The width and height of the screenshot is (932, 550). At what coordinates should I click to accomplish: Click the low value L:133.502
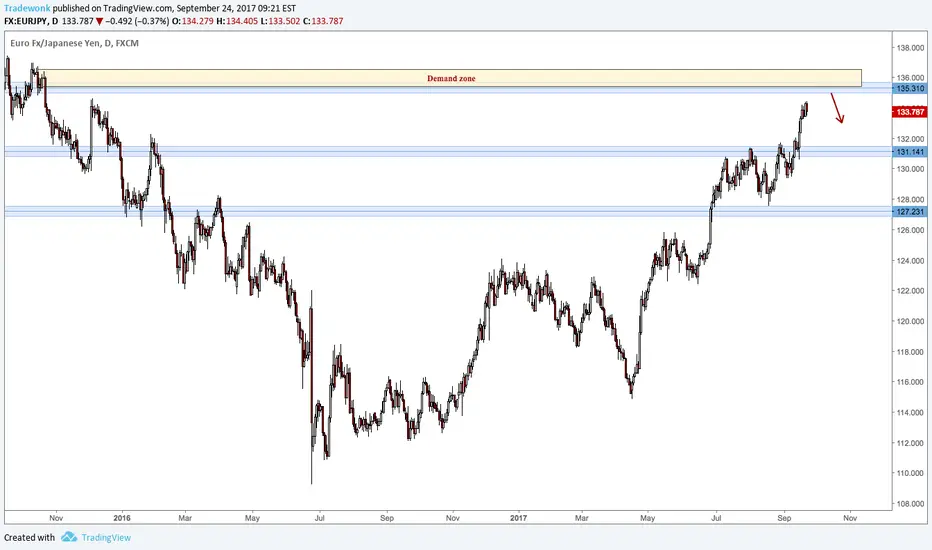281,21
